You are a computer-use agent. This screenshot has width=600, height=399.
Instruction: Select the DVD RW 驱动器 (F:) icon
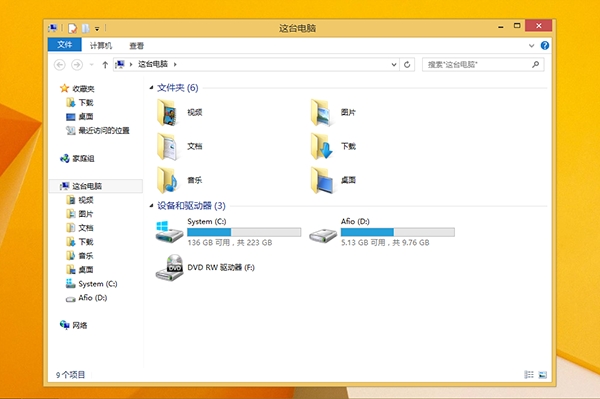tap(170, 267)
